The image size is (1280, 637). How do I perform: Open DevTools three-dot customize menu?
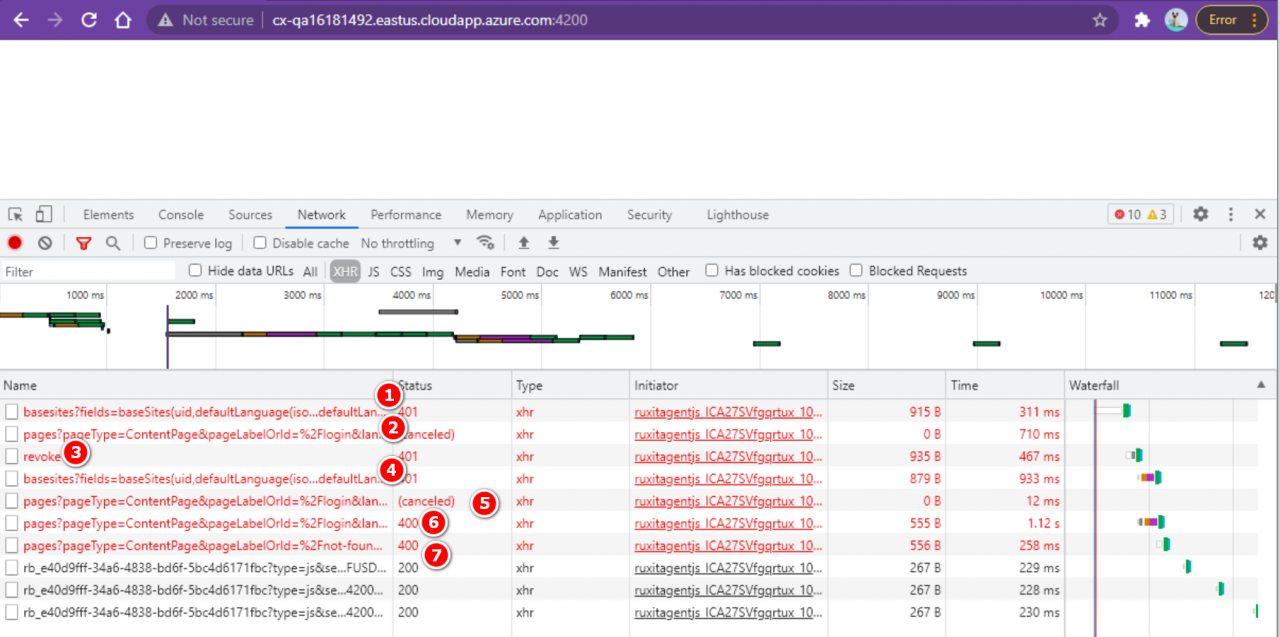tap(1231, 214)
